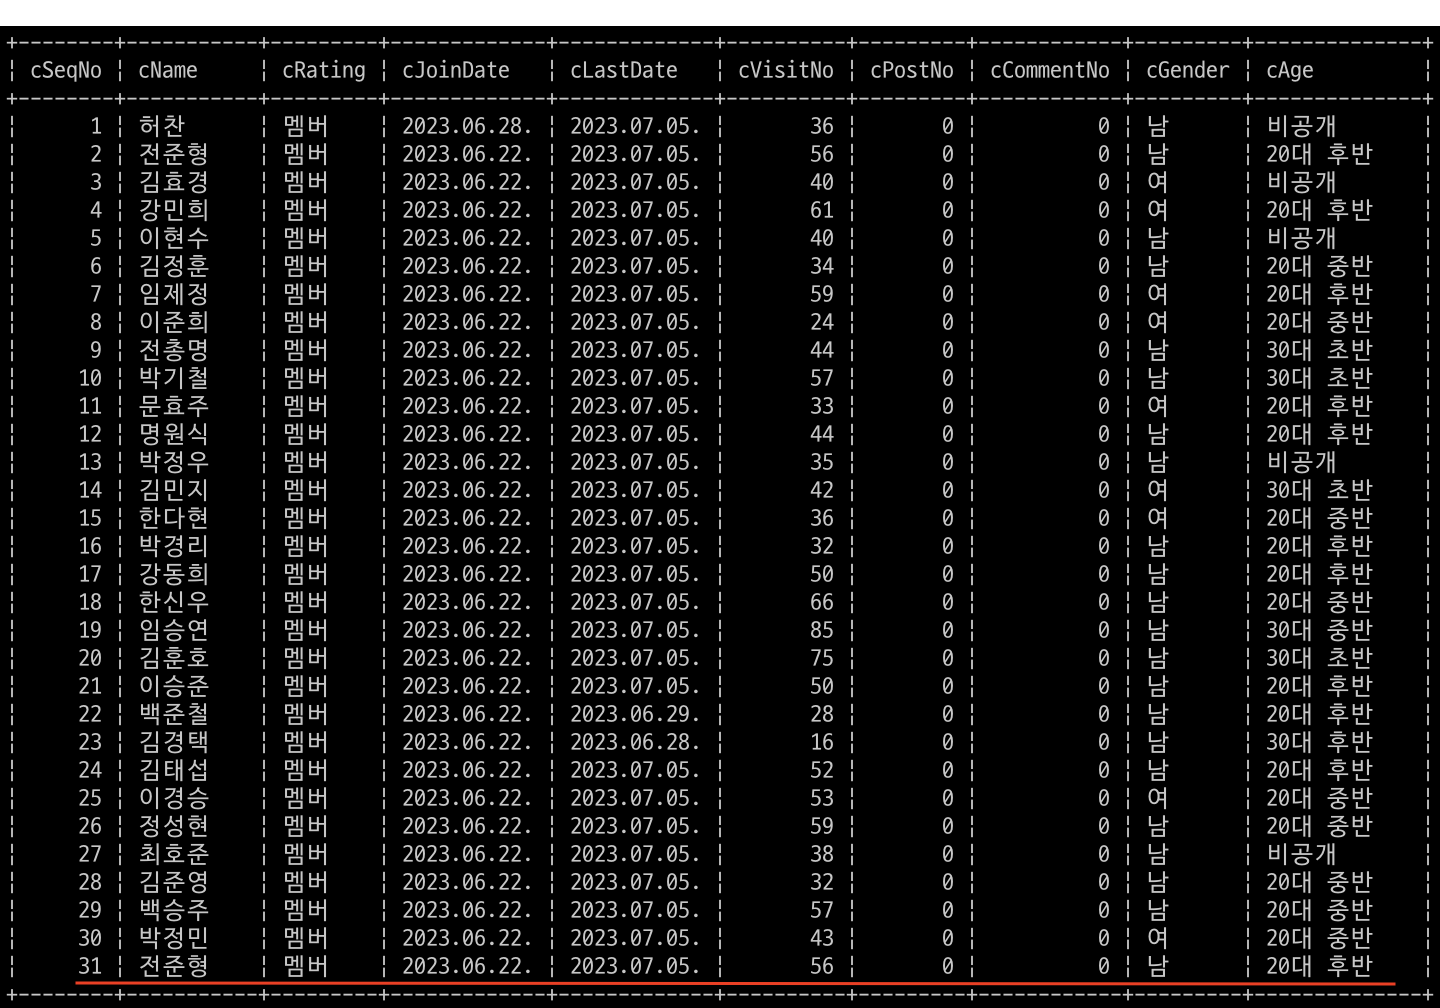Select the name 김경택
Screen dimensions: 1440x1008
pyautogui.click(x=174, y=742)
